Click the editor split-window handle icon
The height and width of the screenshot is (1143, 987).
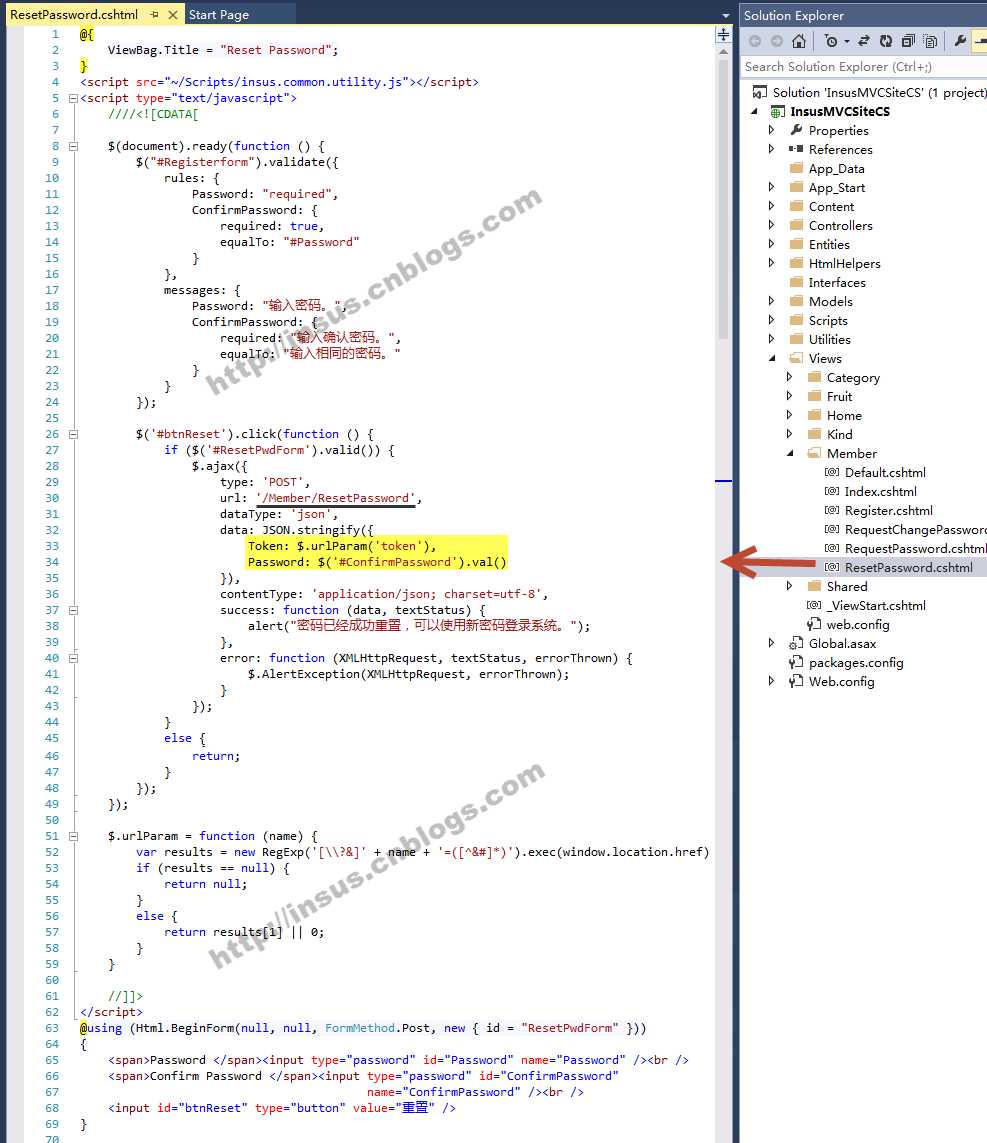[x=723, y=35]
